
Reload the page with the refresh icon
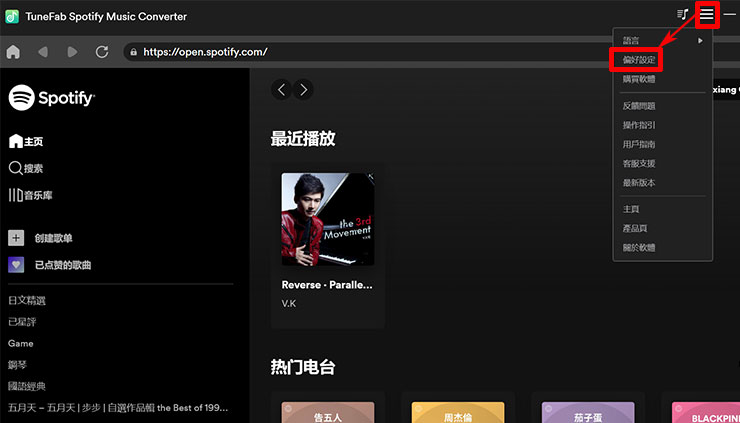pos(102,52)
